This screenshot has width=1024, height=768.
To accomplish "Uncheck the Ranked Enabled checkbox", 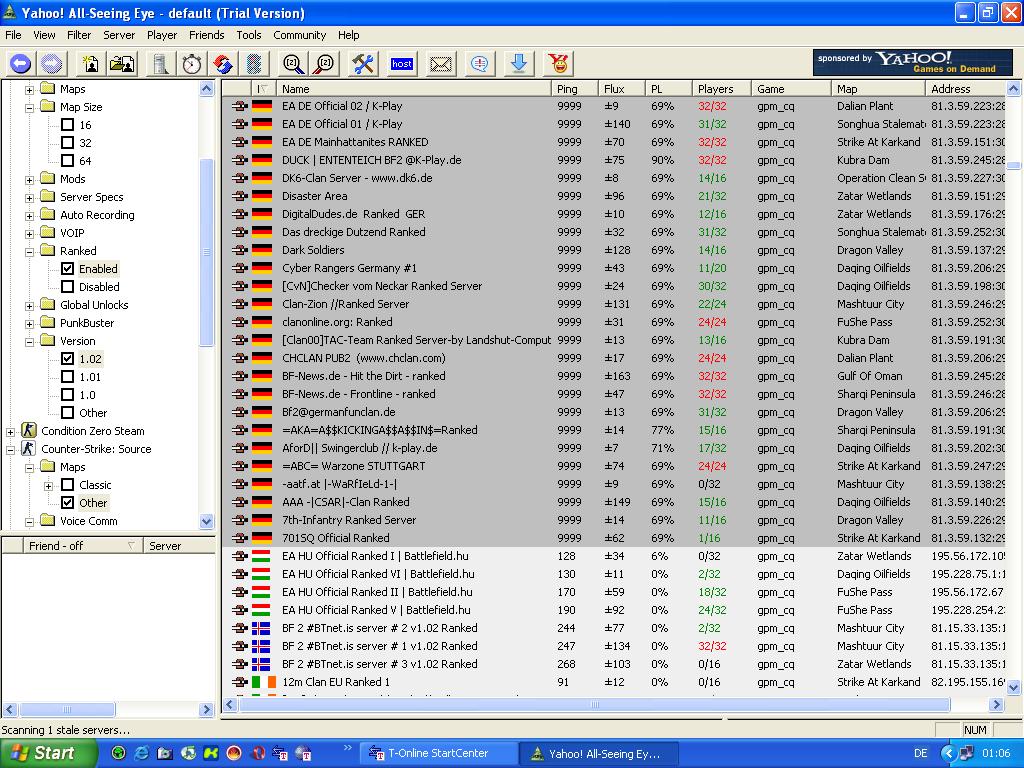I will tap(67, 268).
